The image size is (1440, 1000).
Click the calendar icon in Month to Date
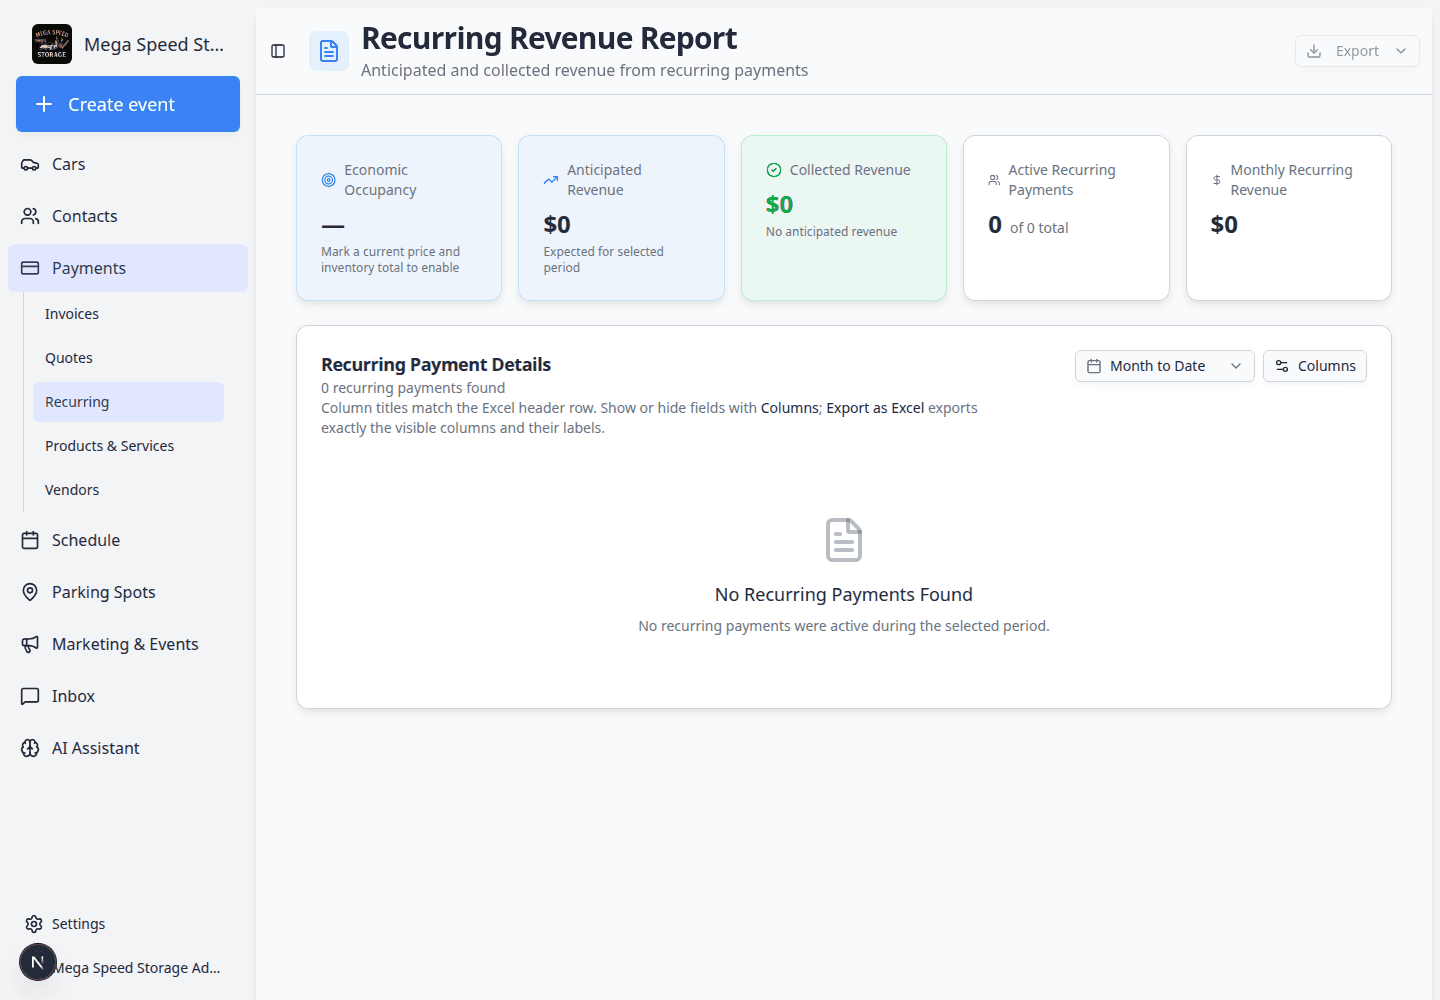tap(1094, 366)
